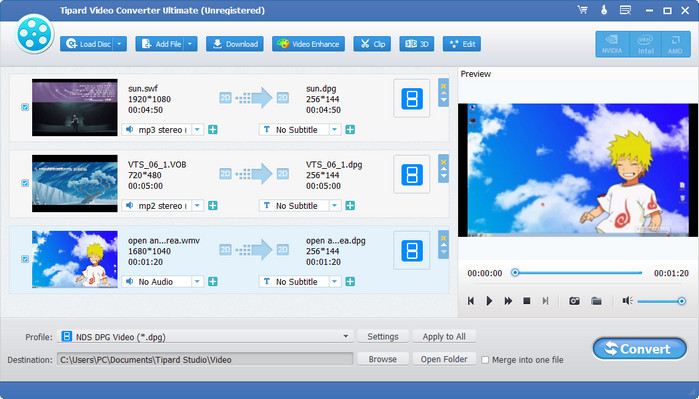Toggle AMD acceleration

(x=675, y=44)
